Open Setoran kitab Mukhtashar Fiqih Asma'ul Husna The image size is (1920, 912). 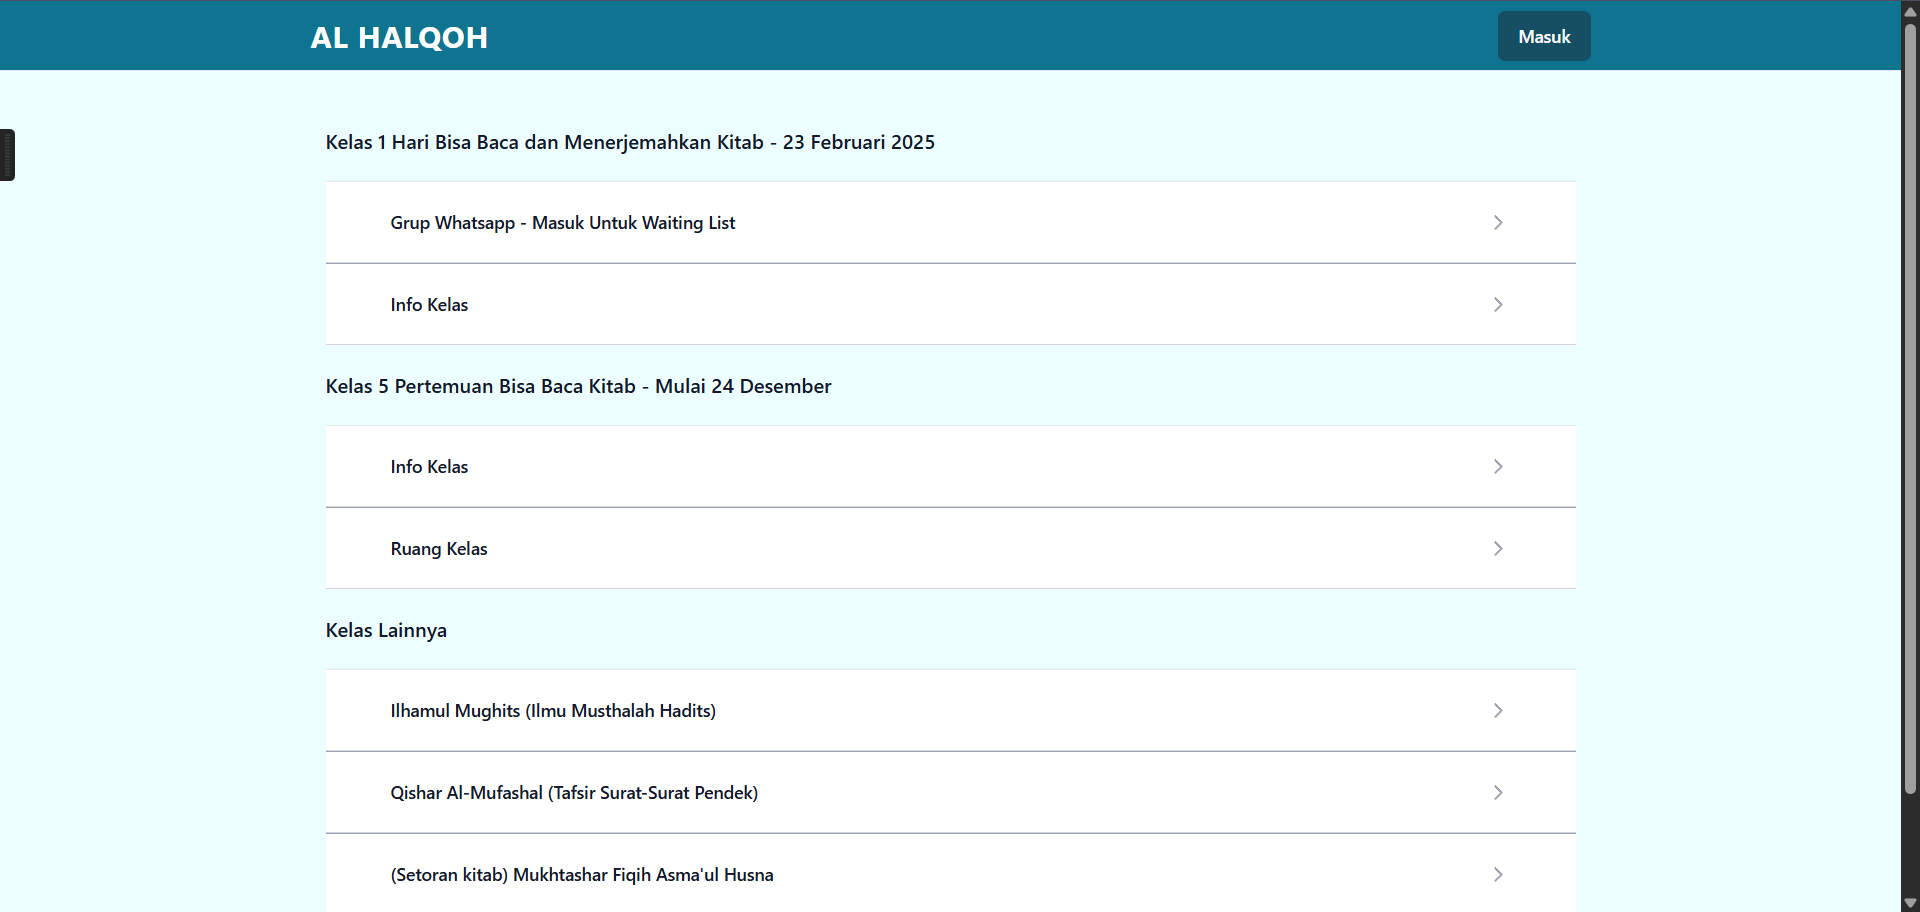581,875
